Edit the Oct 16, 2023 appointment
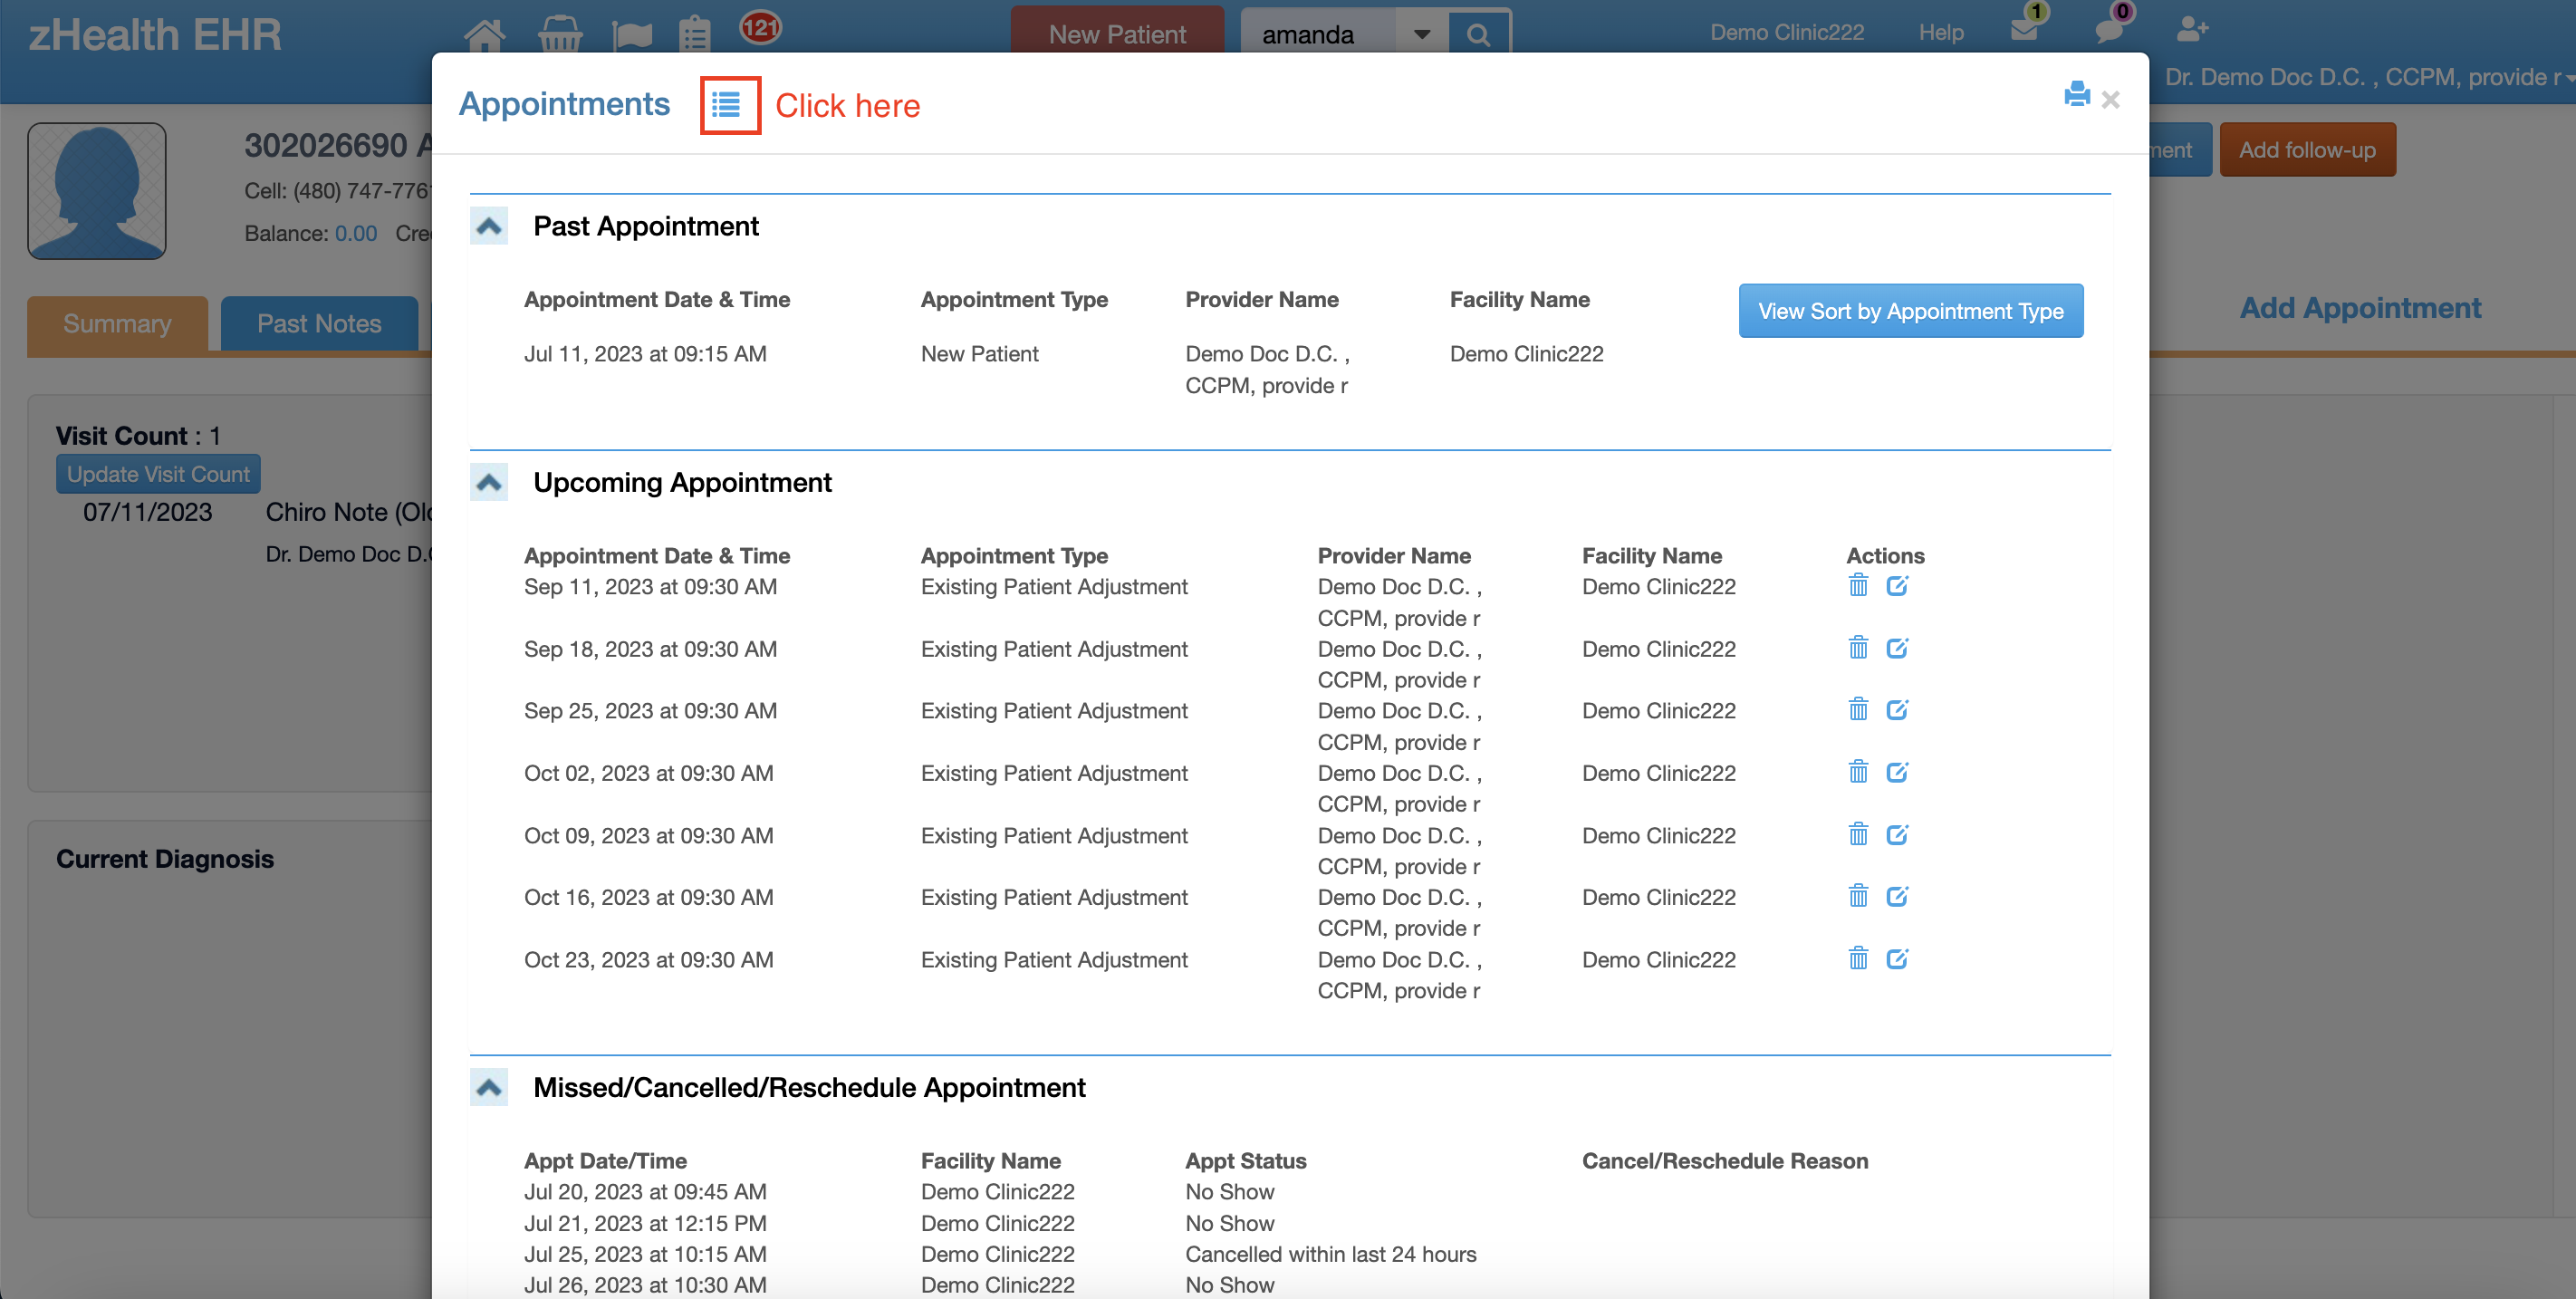The height and width of the screenshot is (1299, 2576). point(1897,896)
